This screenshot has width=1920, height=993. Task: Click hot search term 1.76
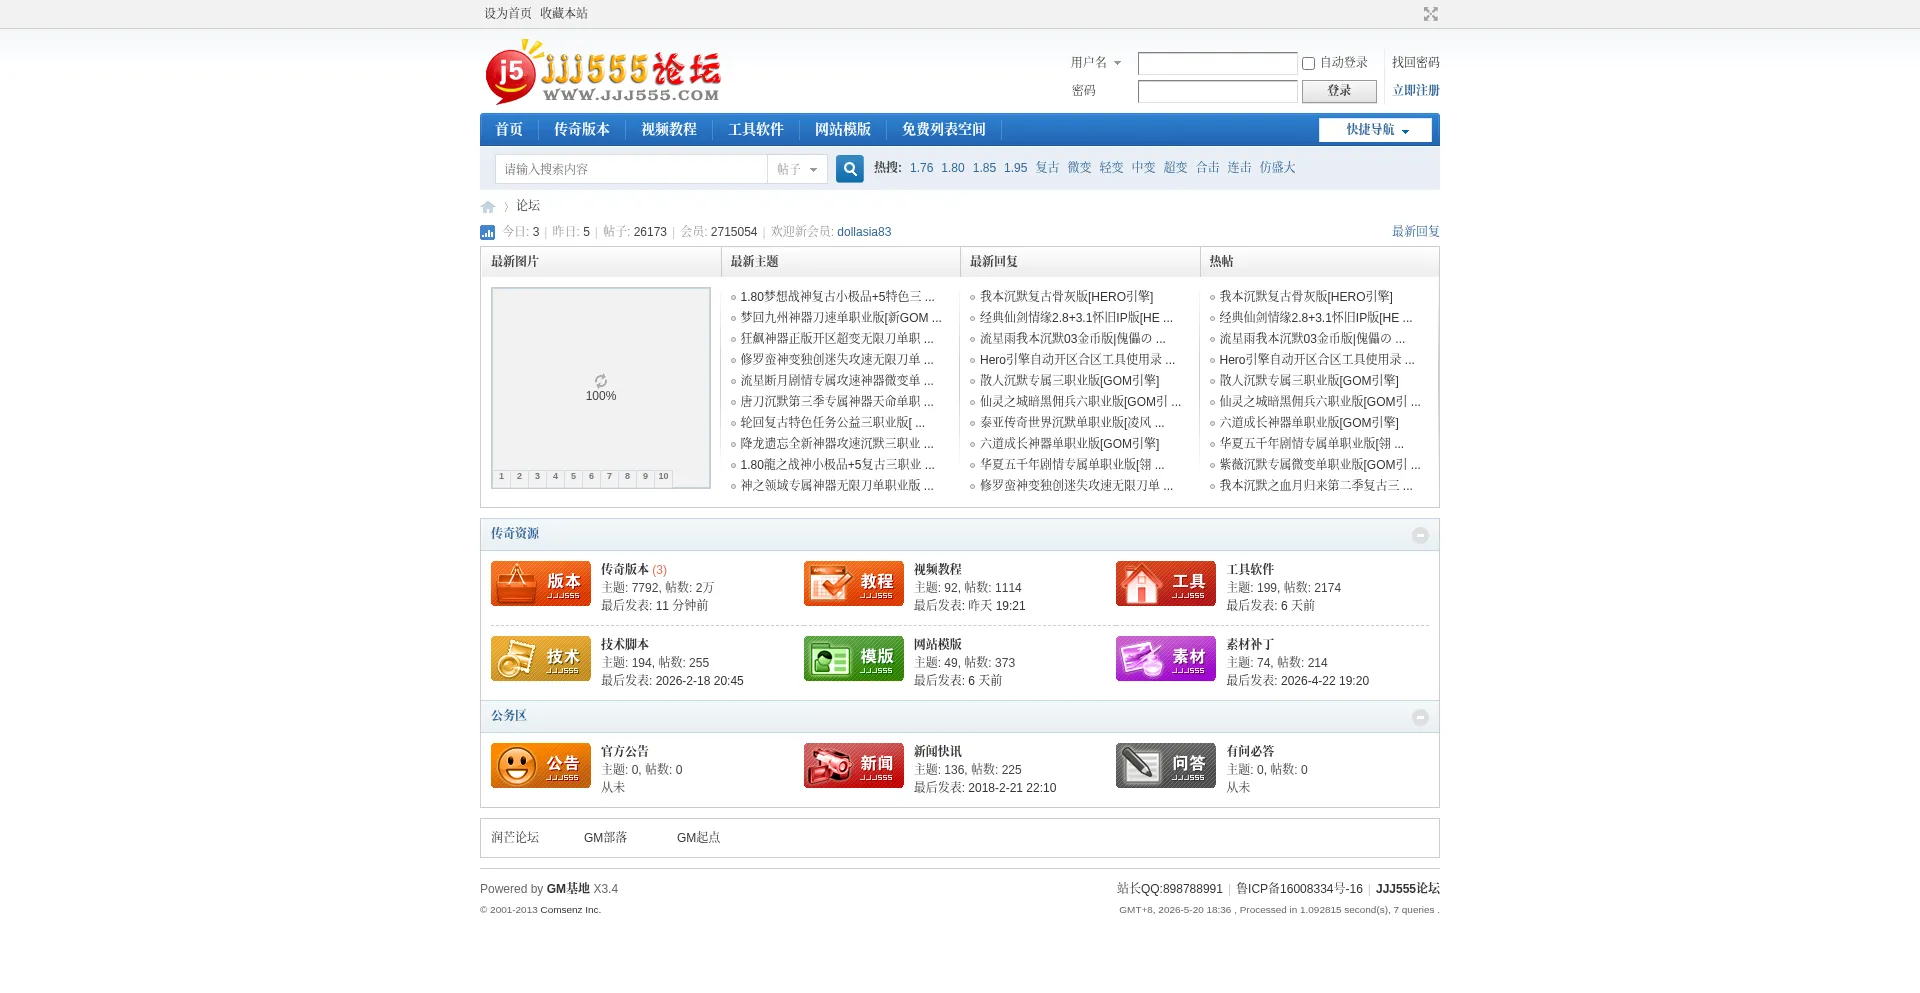click(922, 168)
